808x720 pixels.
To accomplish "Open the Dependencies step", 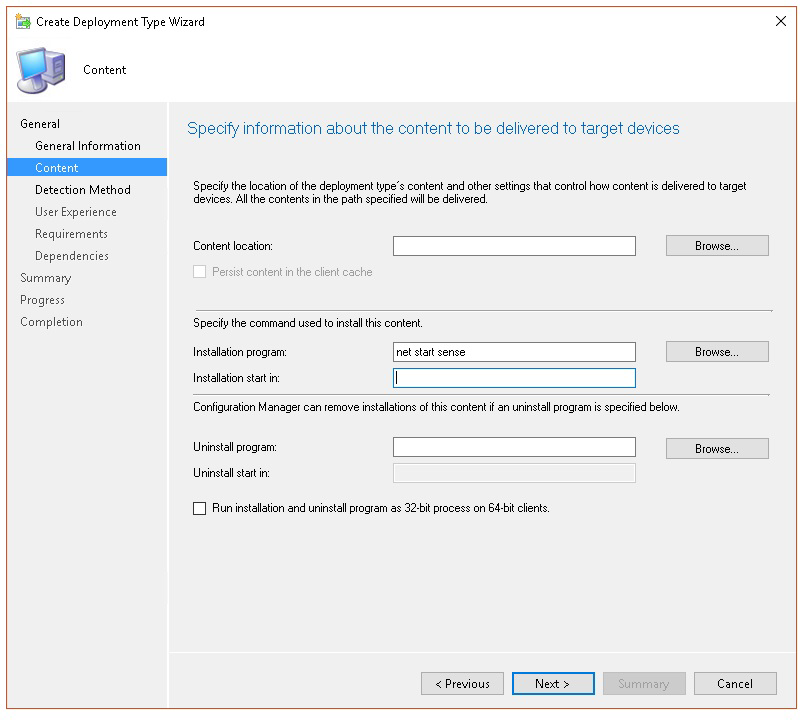I will (x=72, y=256).
